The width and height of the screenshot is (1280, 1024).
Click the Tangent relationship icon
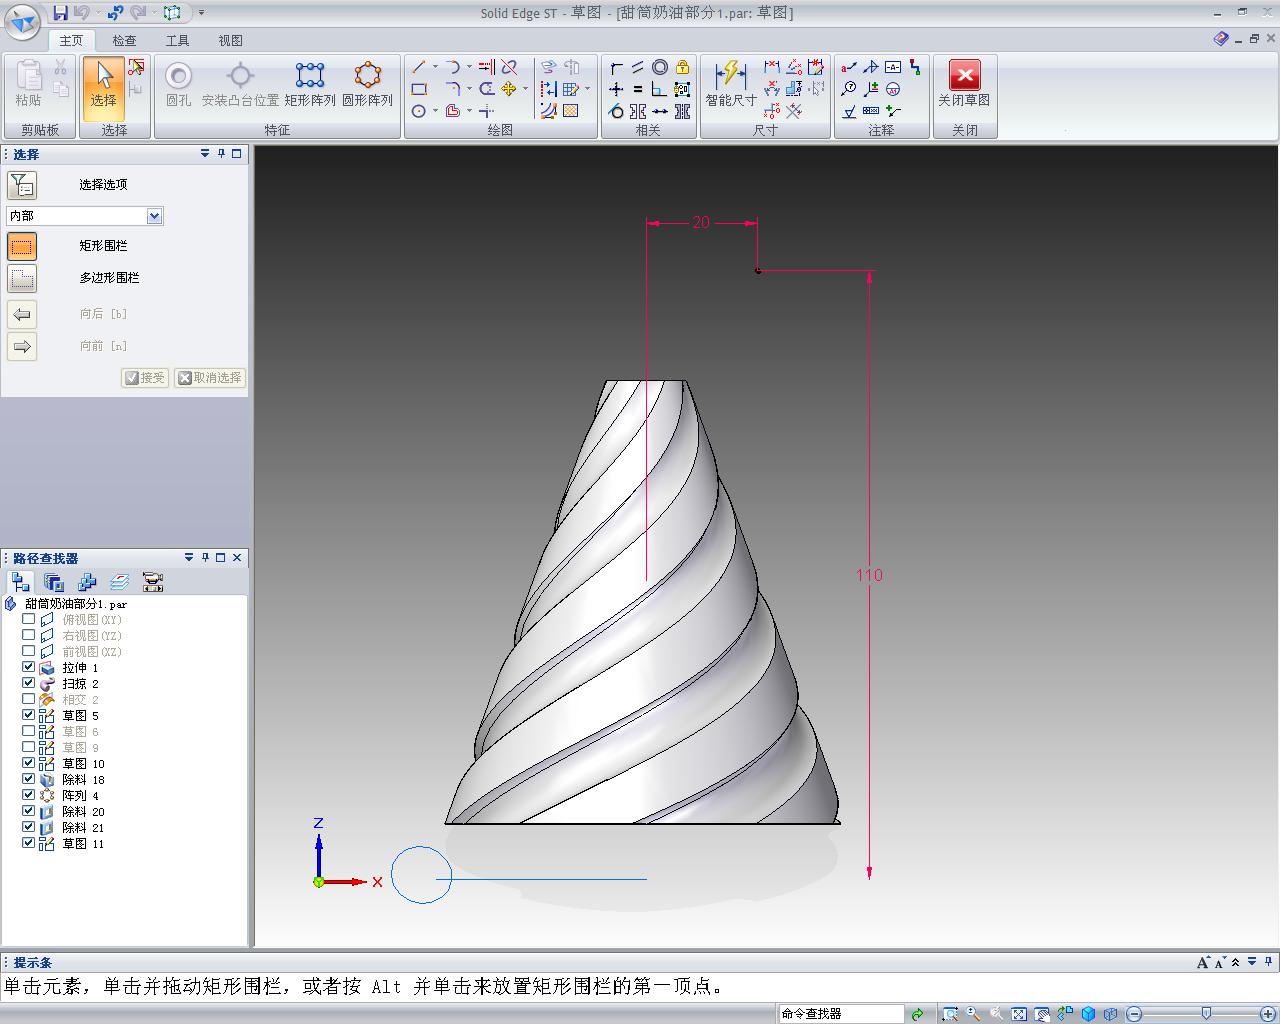click(x=616, y=111)
